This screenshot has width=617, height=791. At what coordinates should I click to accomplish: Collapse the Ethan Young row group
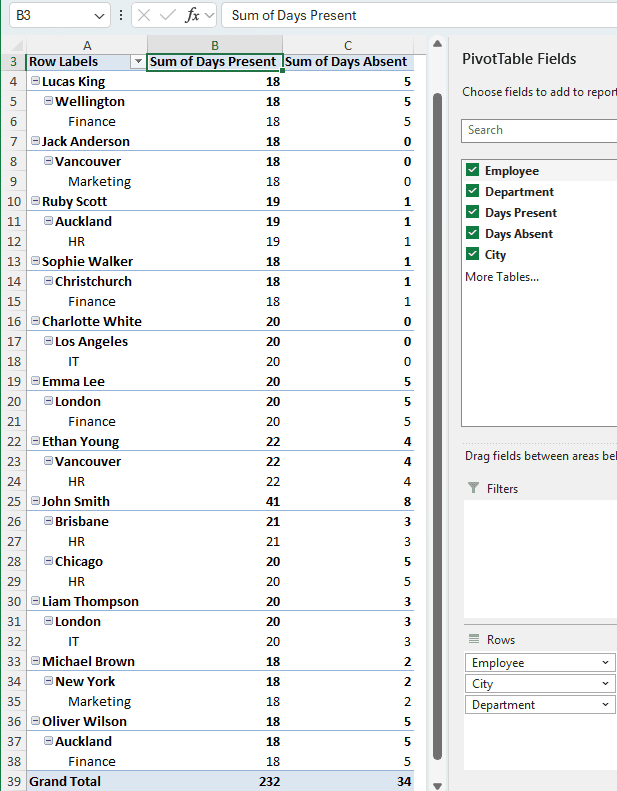click(36, 442)
